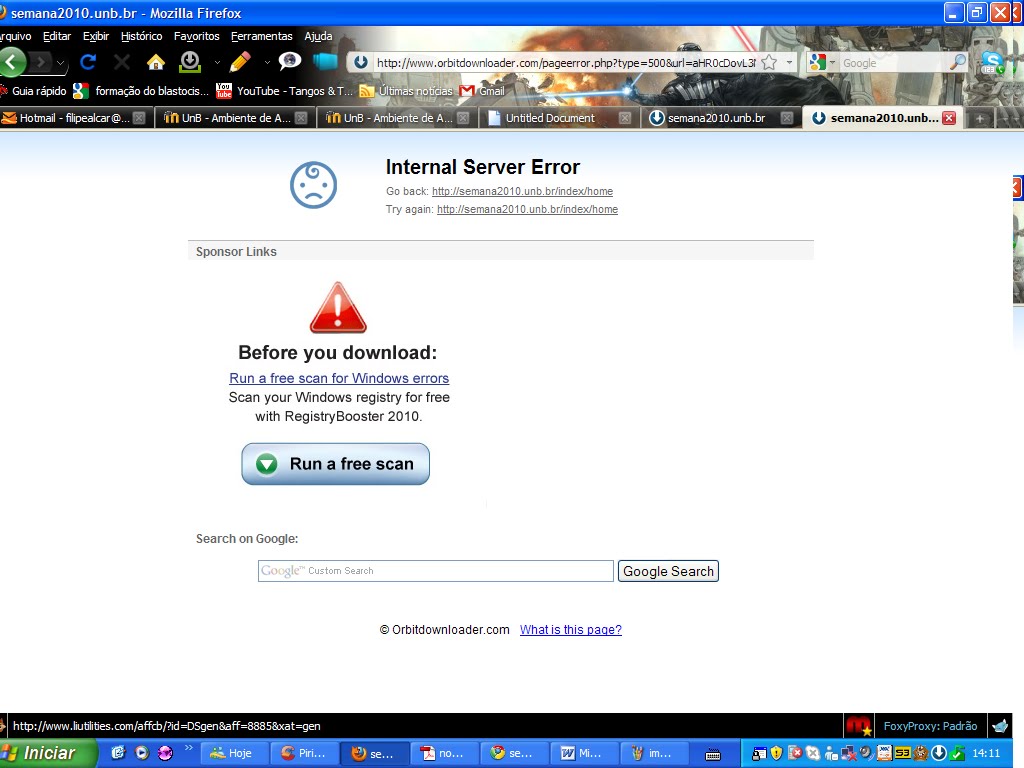This screenshot has height=768, width=1024.
Task: Open the Gmail bookmark
Action: [x=482, y=91]
